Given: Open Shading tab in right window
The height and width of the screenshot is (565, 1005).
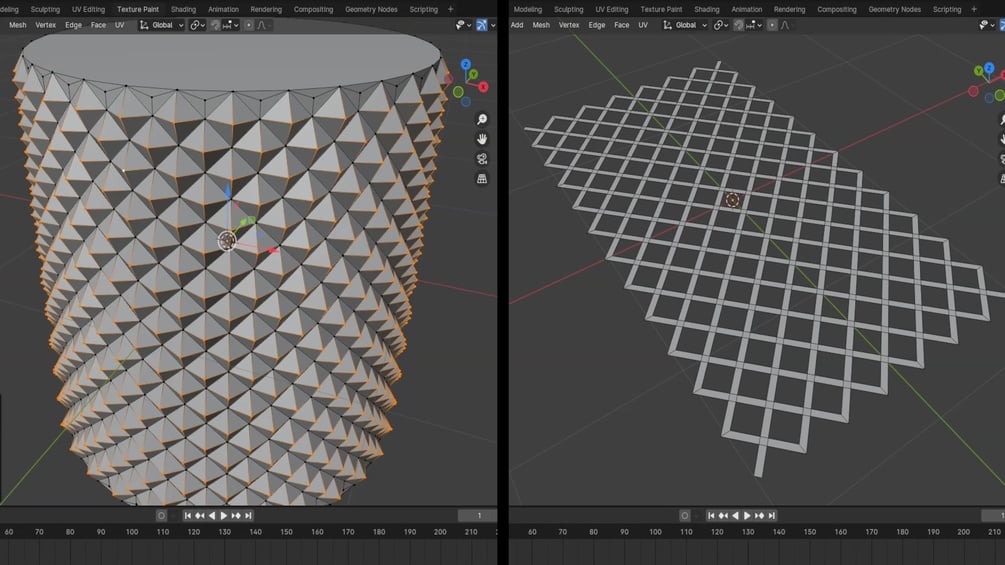Looking at the screenshot, I should pyautogui.click(x=706, y=9).
